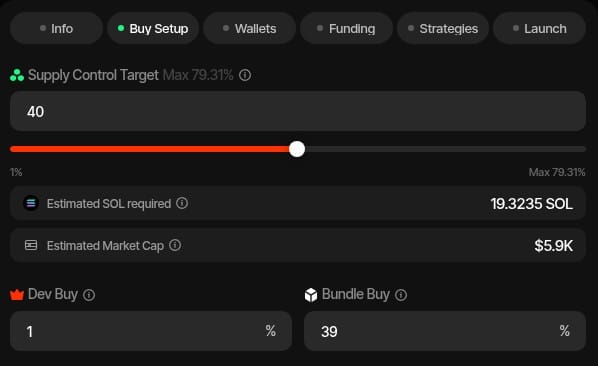The image size is (598, 366).
Task: Click the Estimated SOL required label
Action: coord(109,204)
